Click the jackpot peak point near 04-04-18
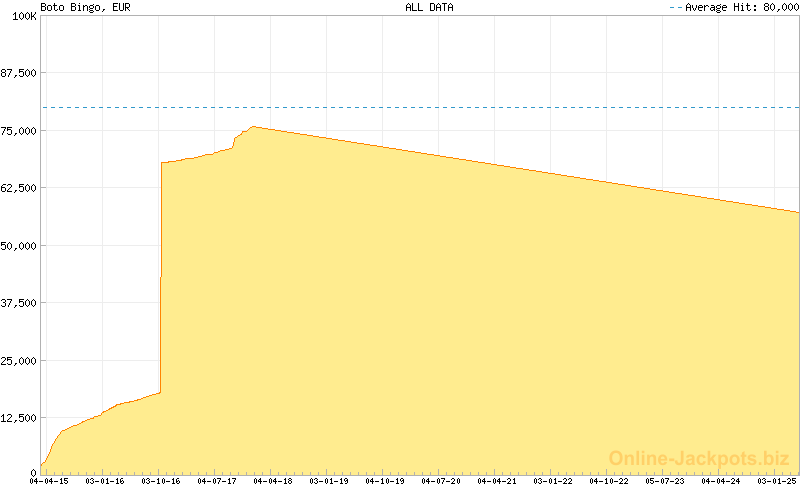The width and height of the screenshot is (800, 490). (x=253, y=126)
